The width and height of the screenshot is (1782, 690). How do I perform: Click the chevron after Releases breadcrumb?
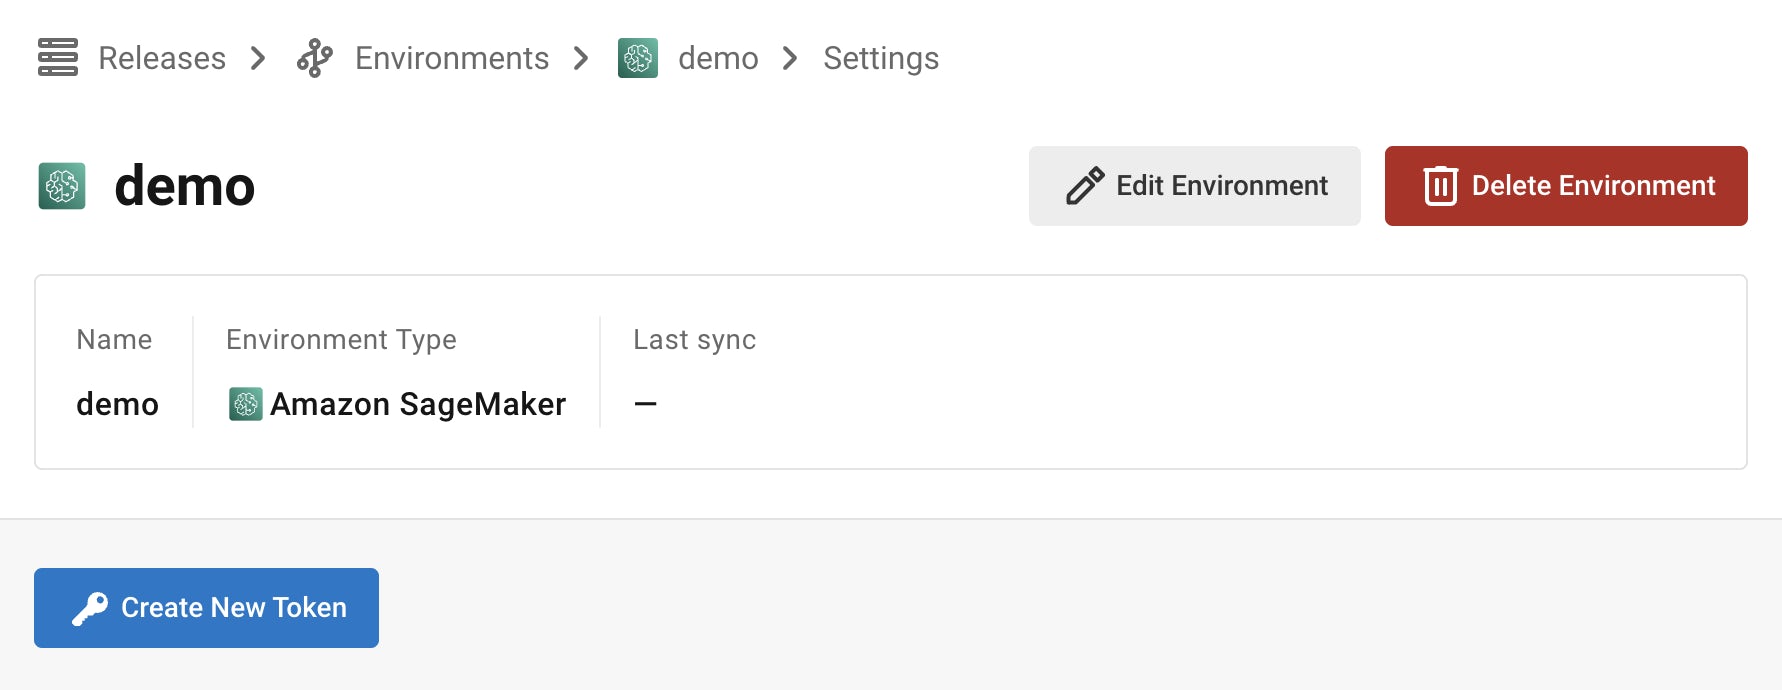click(x=258, y=59)
